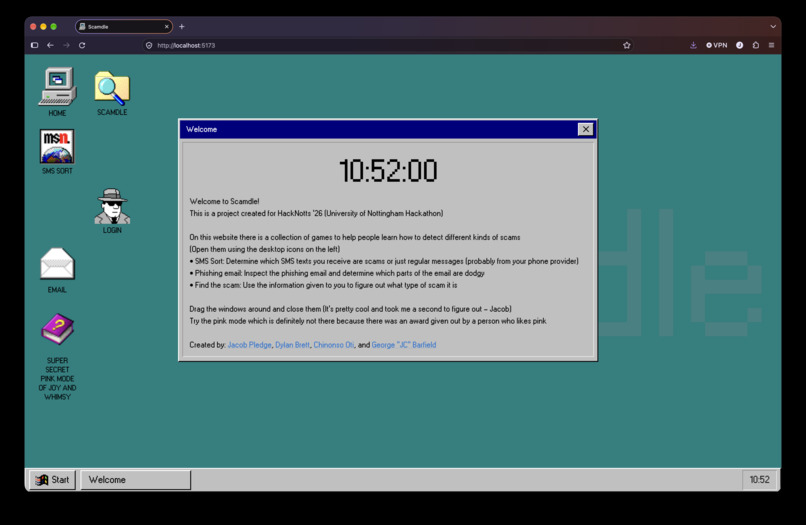Open a new tab with the plus button
806x525 pixels.
(x=181, y=26)
